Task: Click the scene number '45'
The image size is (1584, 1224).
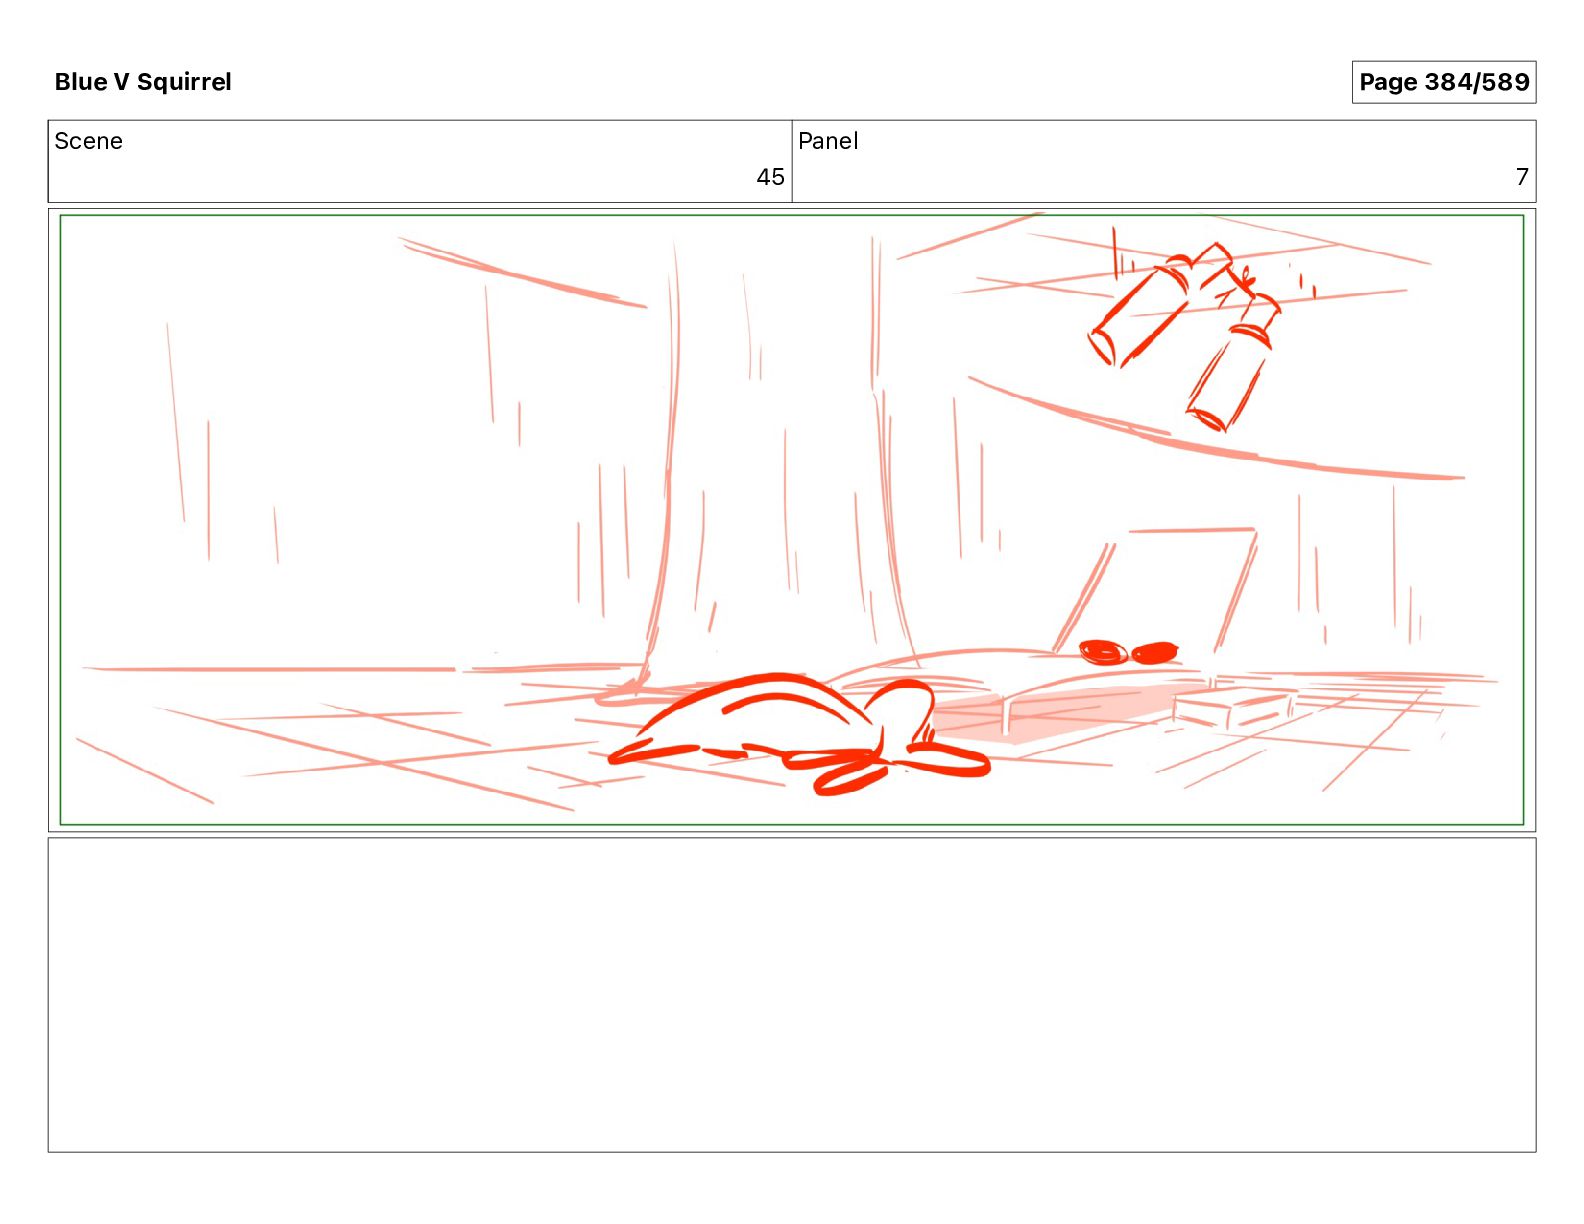Action: pyautogui.click(x=770, y=177)
